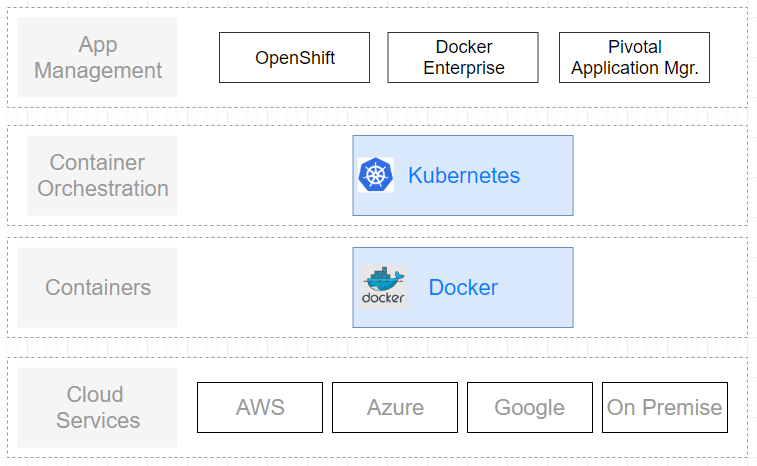Click the Docker whale logo icon

pyautogui.click(x=383, y=287)
